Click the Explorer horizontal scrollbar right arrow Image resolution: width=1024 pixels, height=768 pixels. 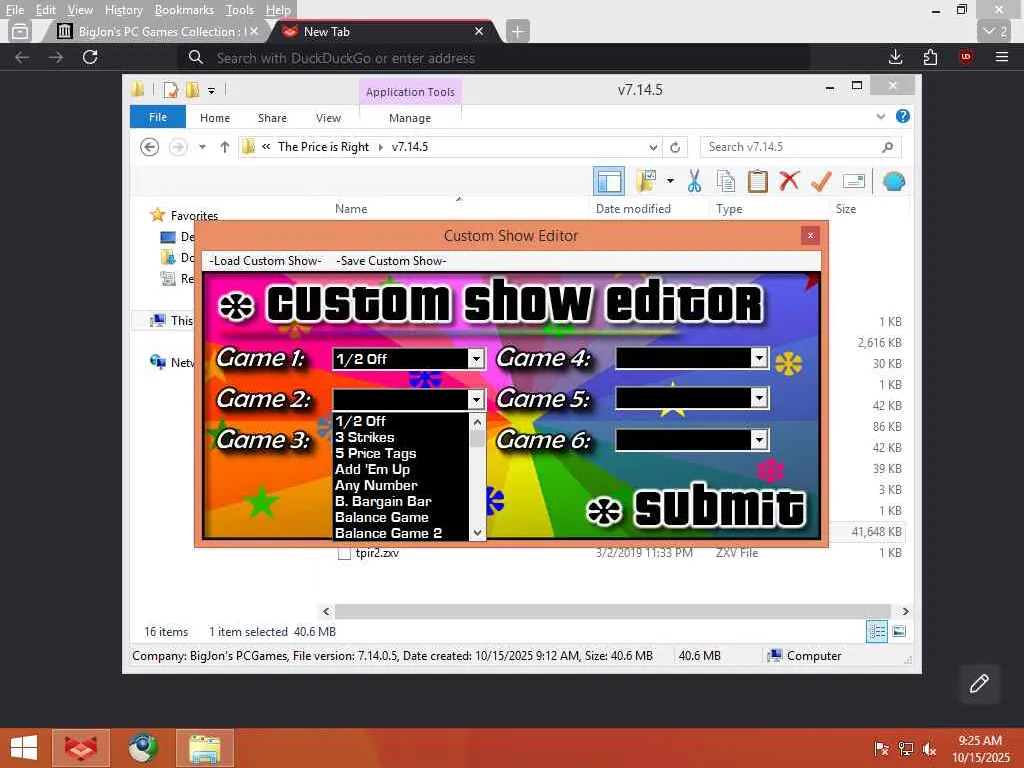pos(906,611)
